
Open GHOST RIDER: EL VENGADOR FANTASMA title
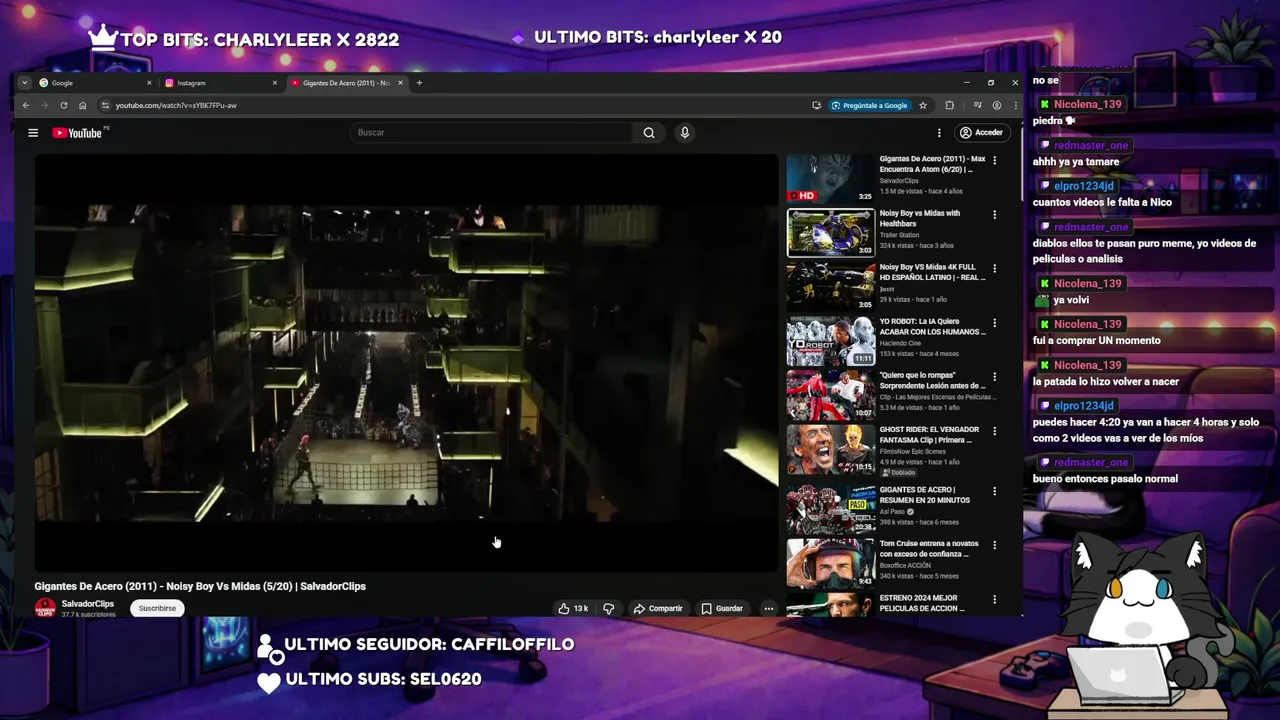click(x=929, y=434)
